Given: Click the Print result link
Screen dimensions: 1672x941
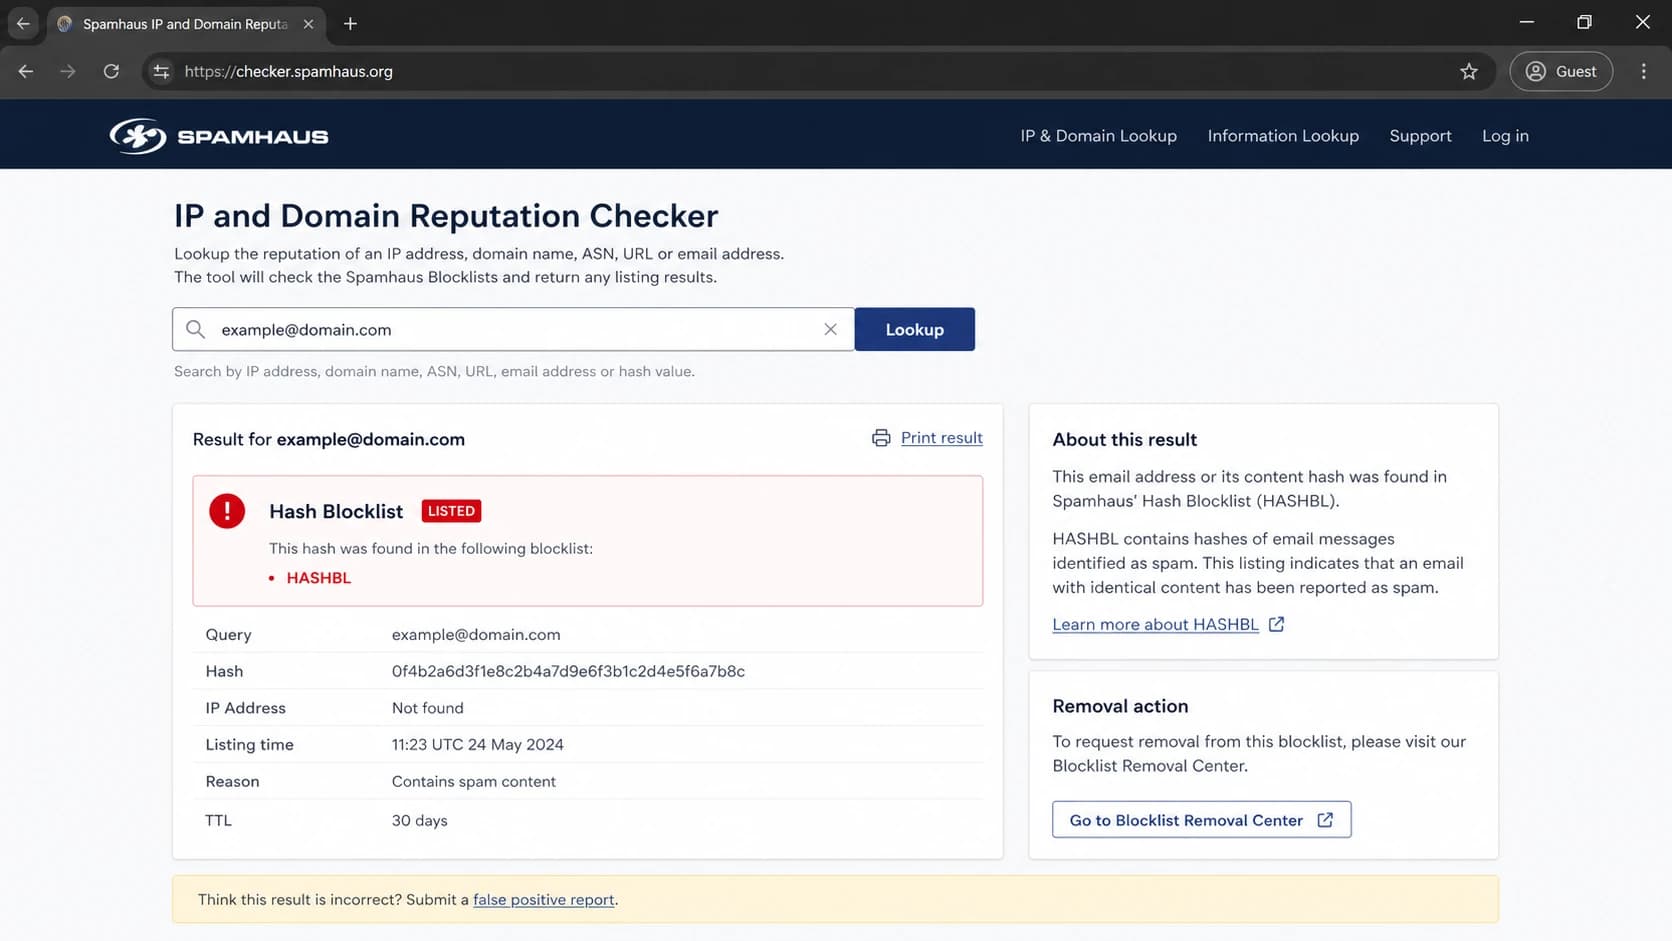Looking at the screenshot, I should point(941,438).
